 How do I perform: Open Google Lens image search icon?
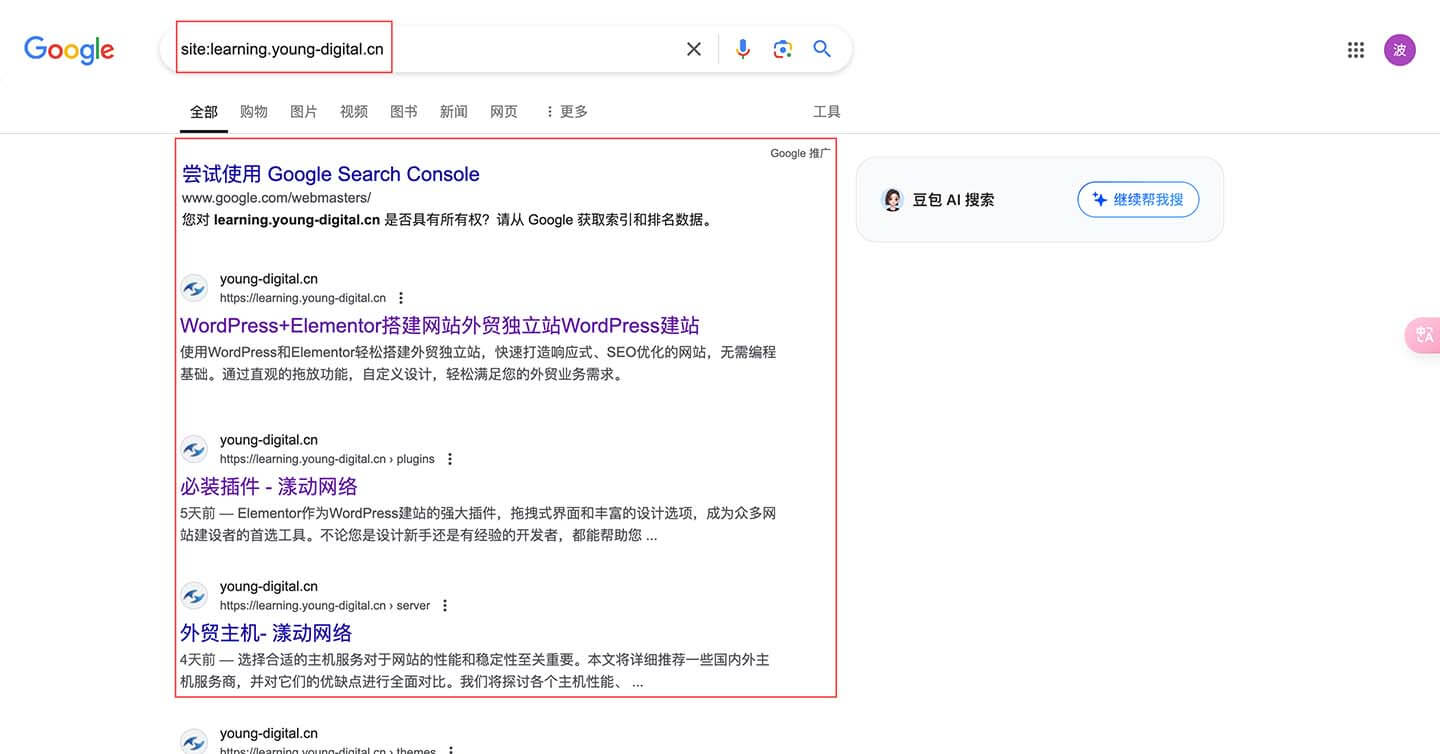(x=783, y=49)
